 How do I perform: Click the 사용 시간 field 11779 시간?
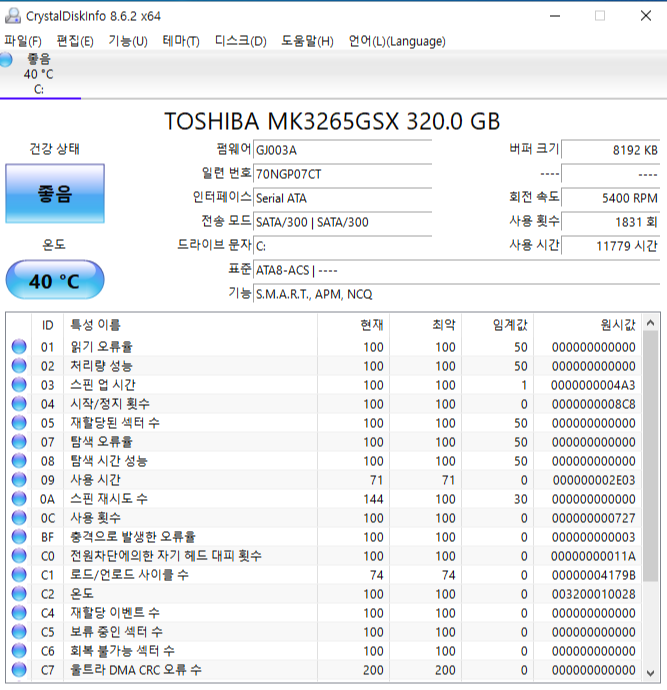click(x=611, y=246)
